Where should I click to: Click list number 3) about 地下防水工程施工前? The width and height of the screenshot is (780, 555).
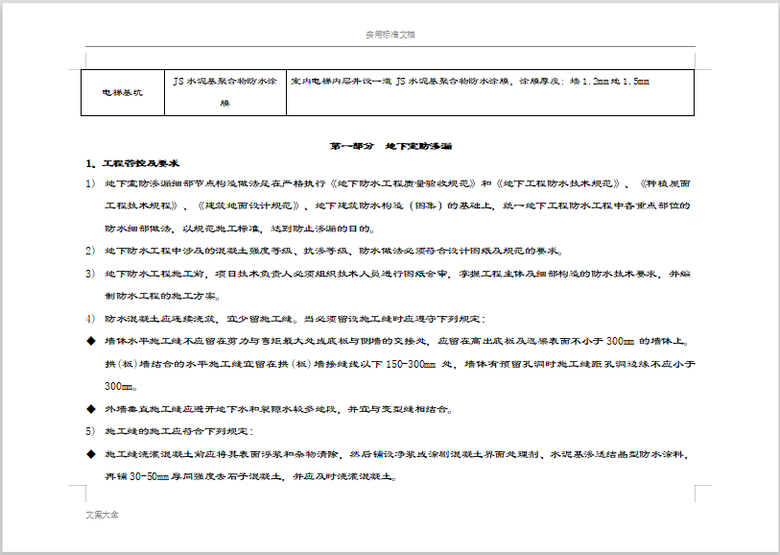point(90,273)
